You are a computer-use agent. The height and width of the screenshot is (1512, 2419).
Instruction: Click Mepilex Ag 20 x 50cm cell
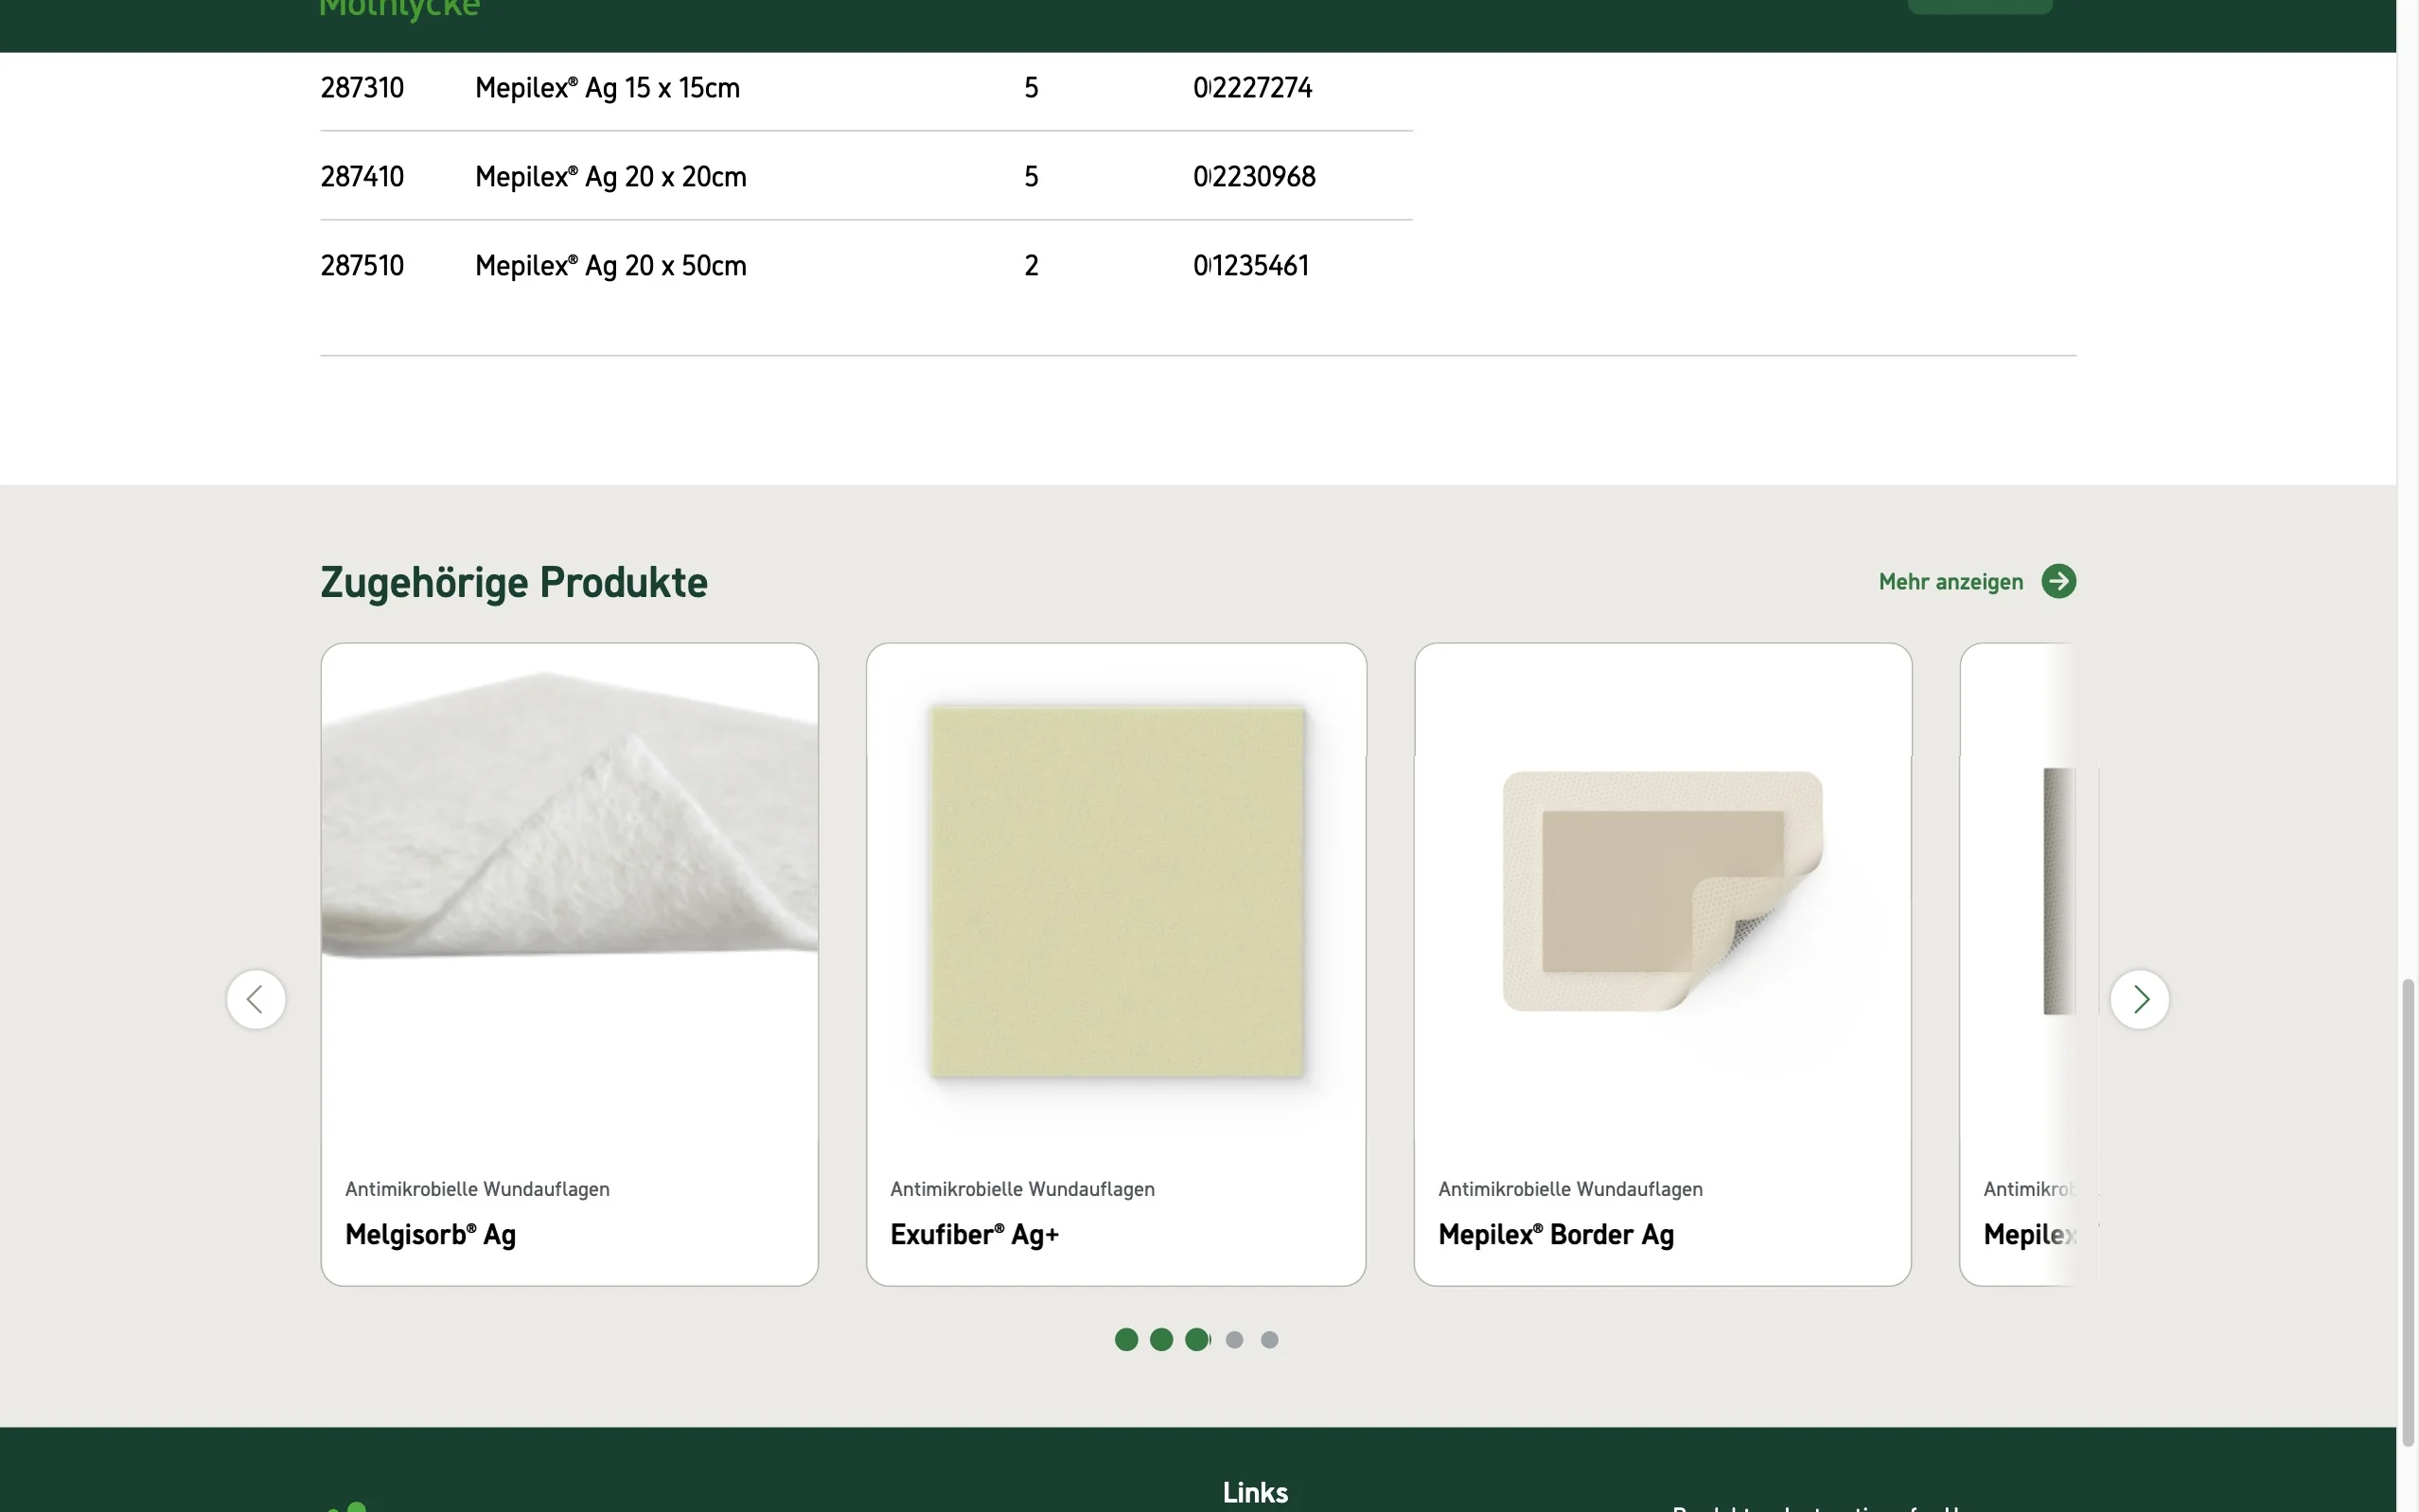click(x=611, y=266)
